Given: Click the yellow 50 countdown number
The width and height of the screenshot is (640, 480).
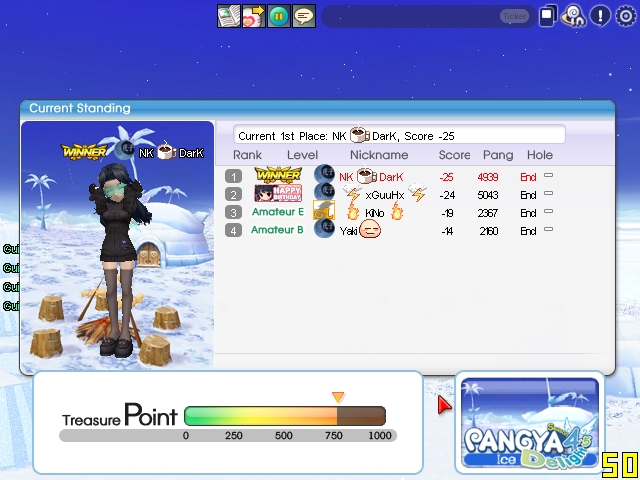Looking at the screenshot, I should (x=620, y=464).
